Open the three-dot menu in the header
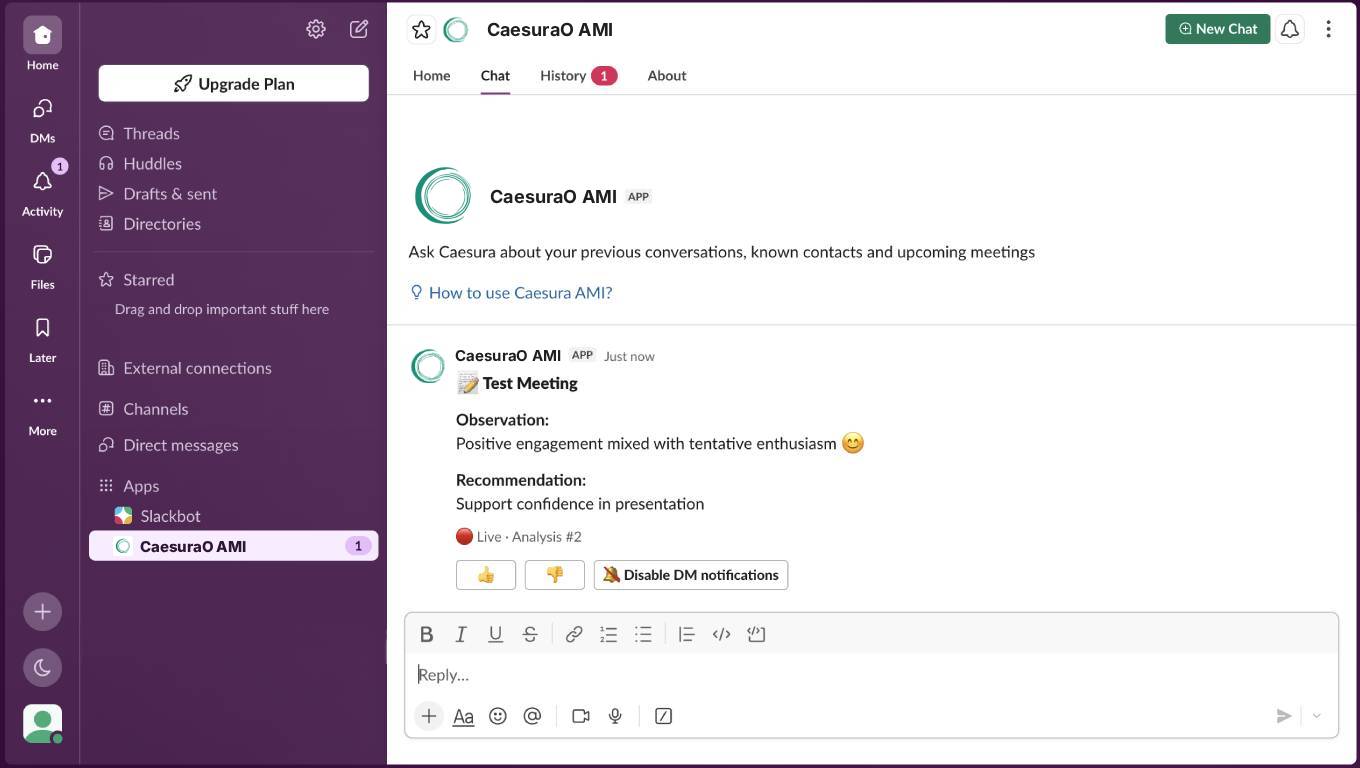1360x768 pixels. pyautogui.click(x=1328, y=29)
